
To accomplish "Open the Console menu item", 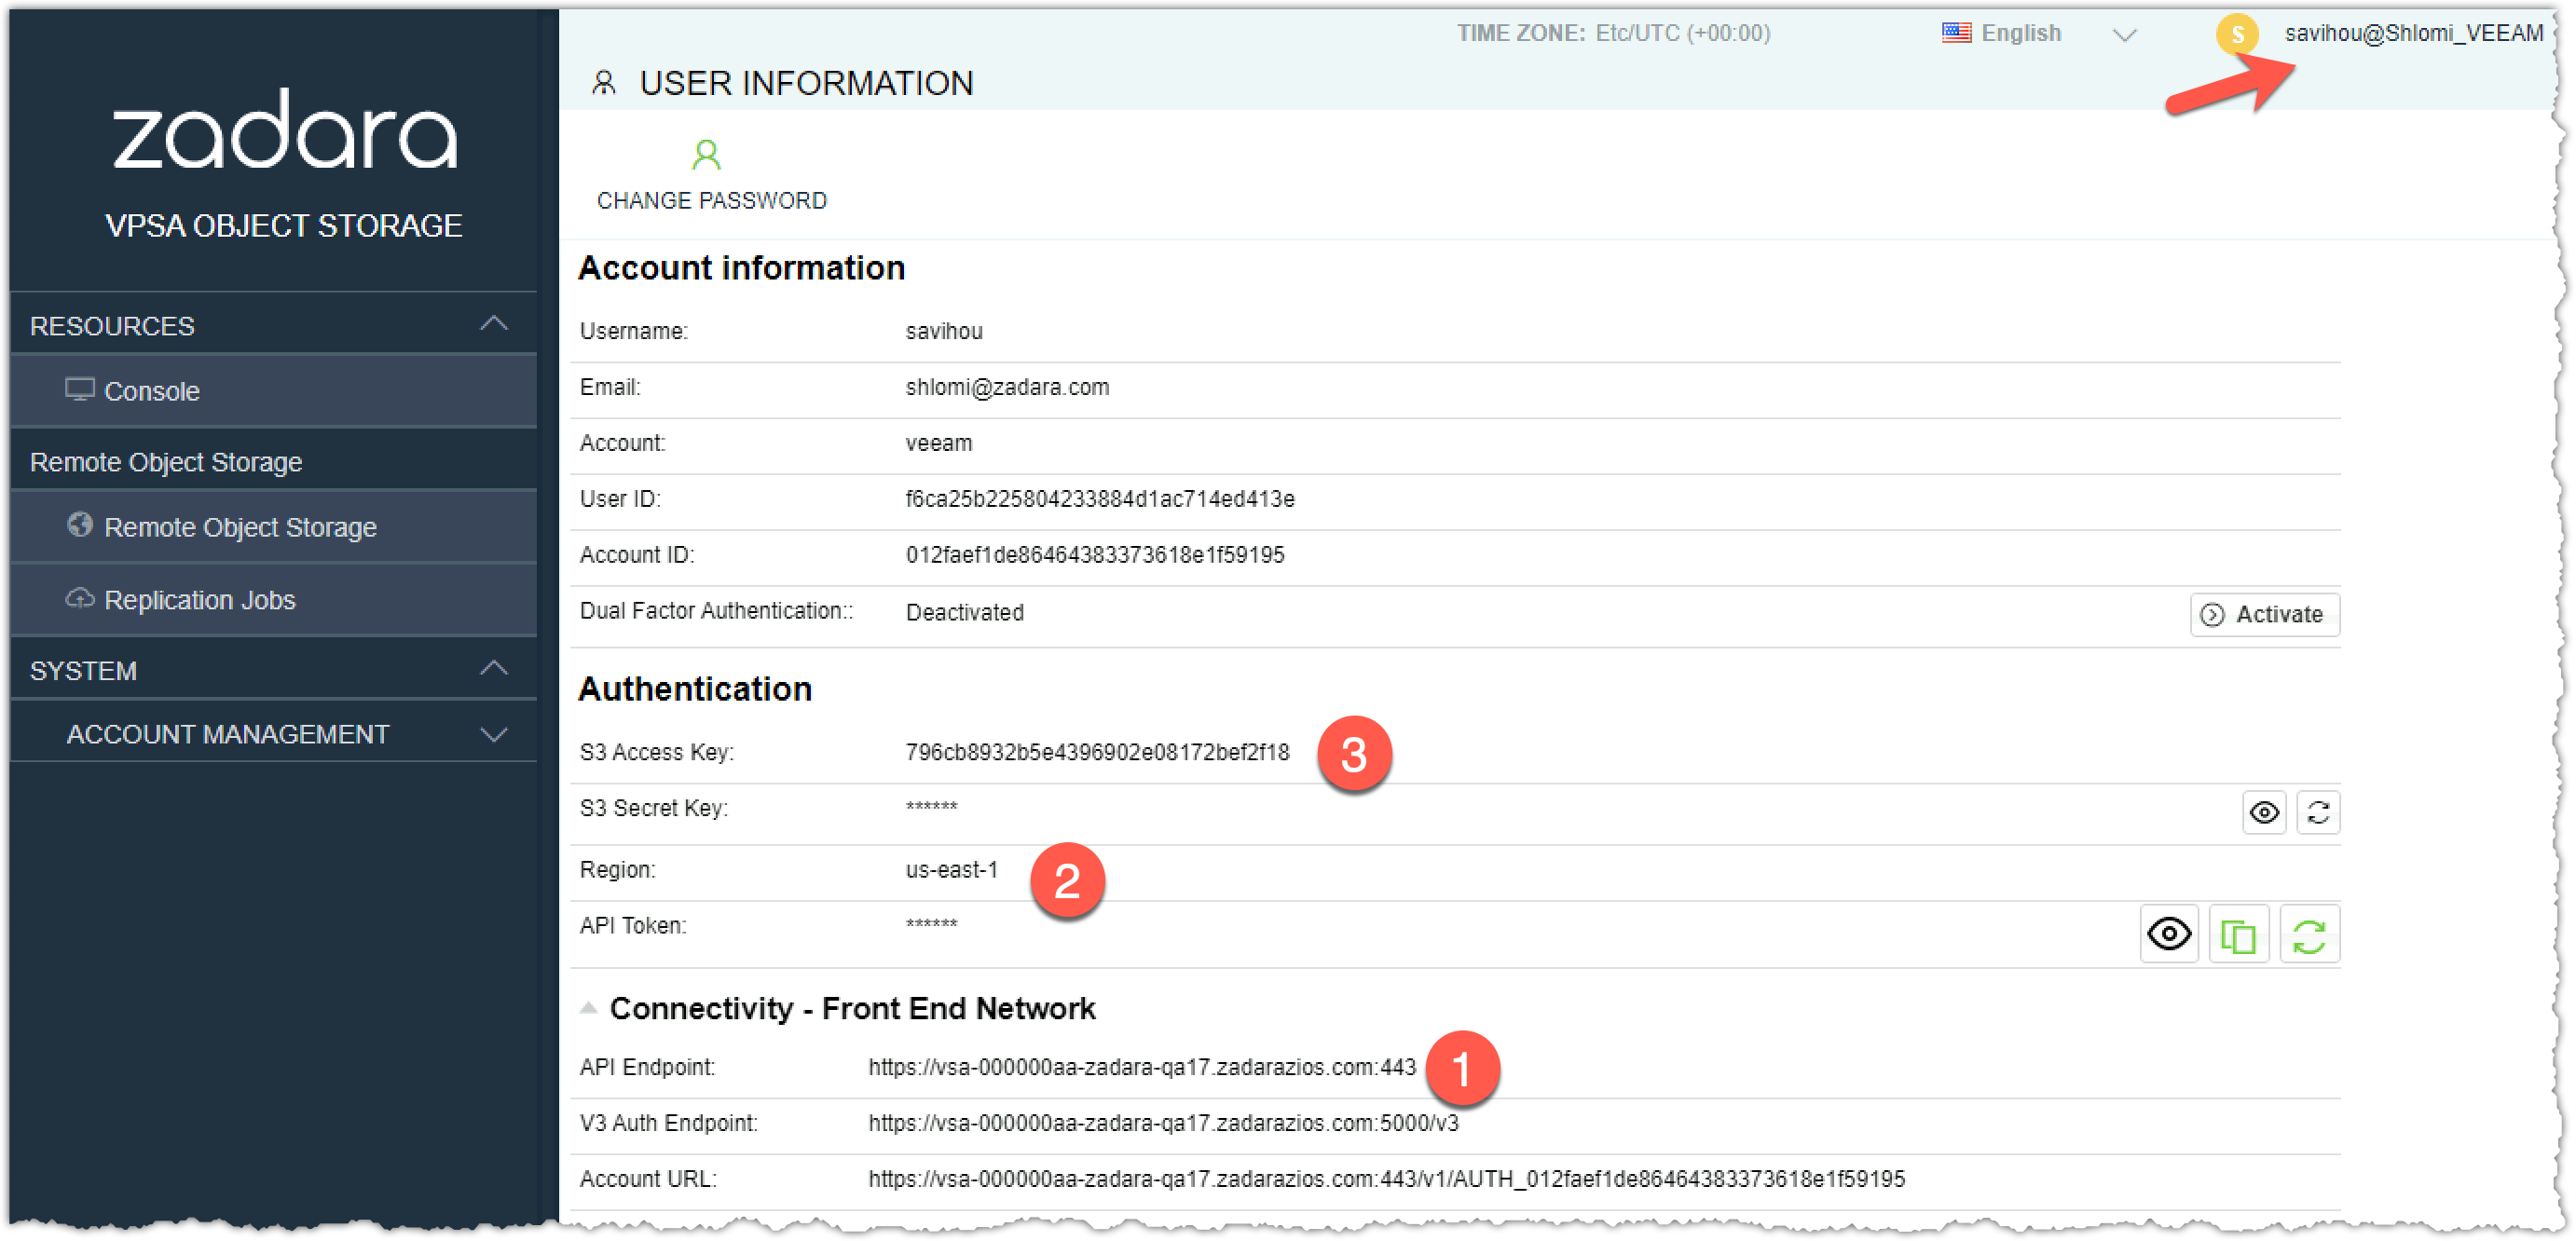I will tap(274, 391).
